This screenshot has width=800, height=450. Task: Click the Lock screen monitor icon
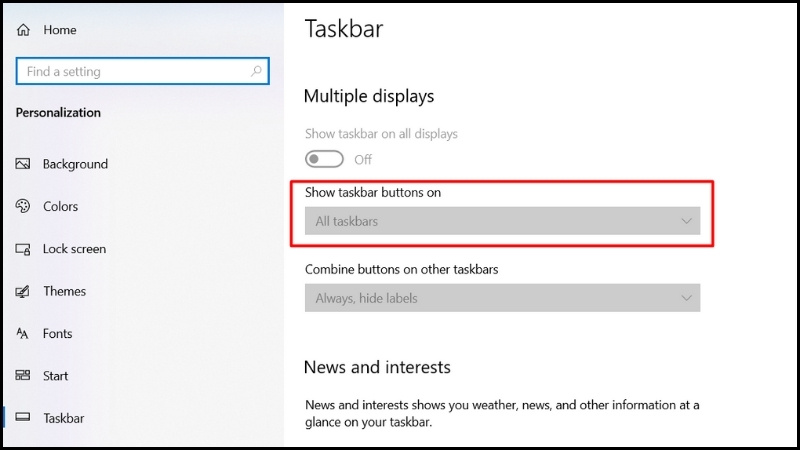point(22,249)
